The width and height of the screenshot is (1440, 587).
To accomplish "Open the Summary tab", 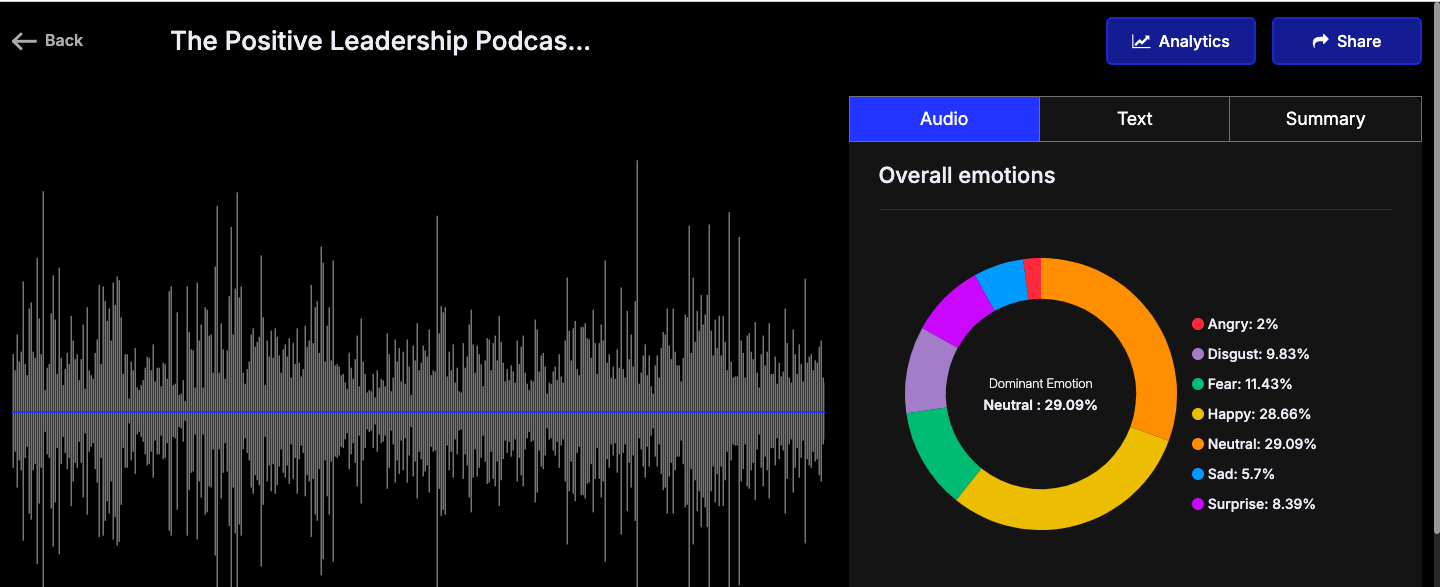I will pos(1325,119).
